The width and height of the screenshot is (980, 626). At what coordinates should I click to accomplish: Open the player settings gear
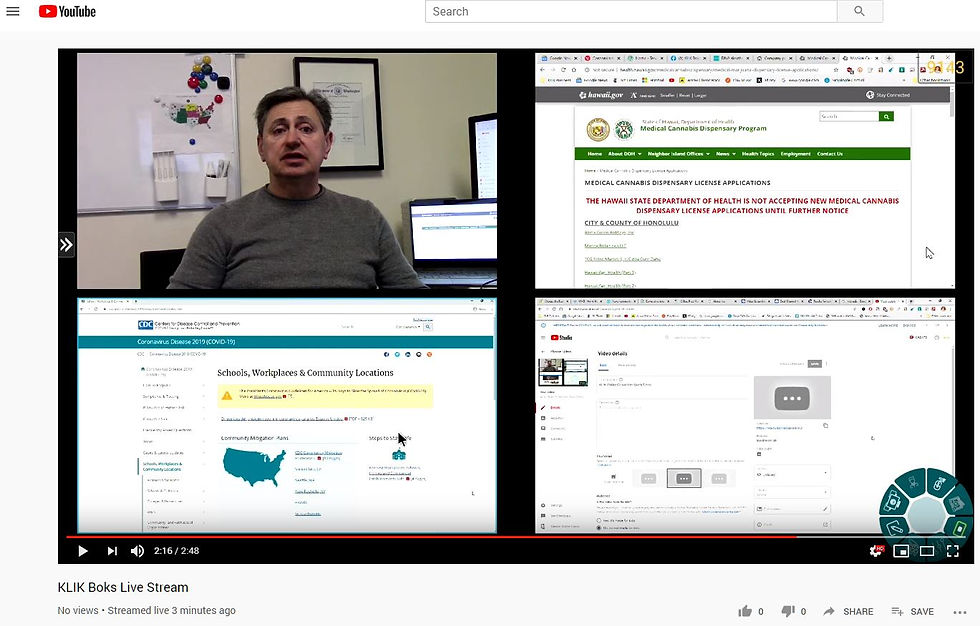[876, 550]
